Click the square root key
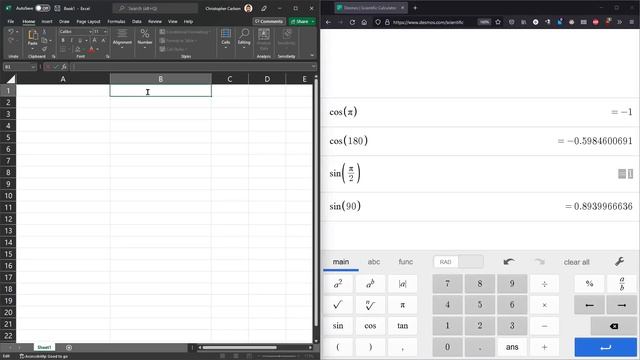The image size is (640, 360). pyautogui.click(x=338, y=305)
